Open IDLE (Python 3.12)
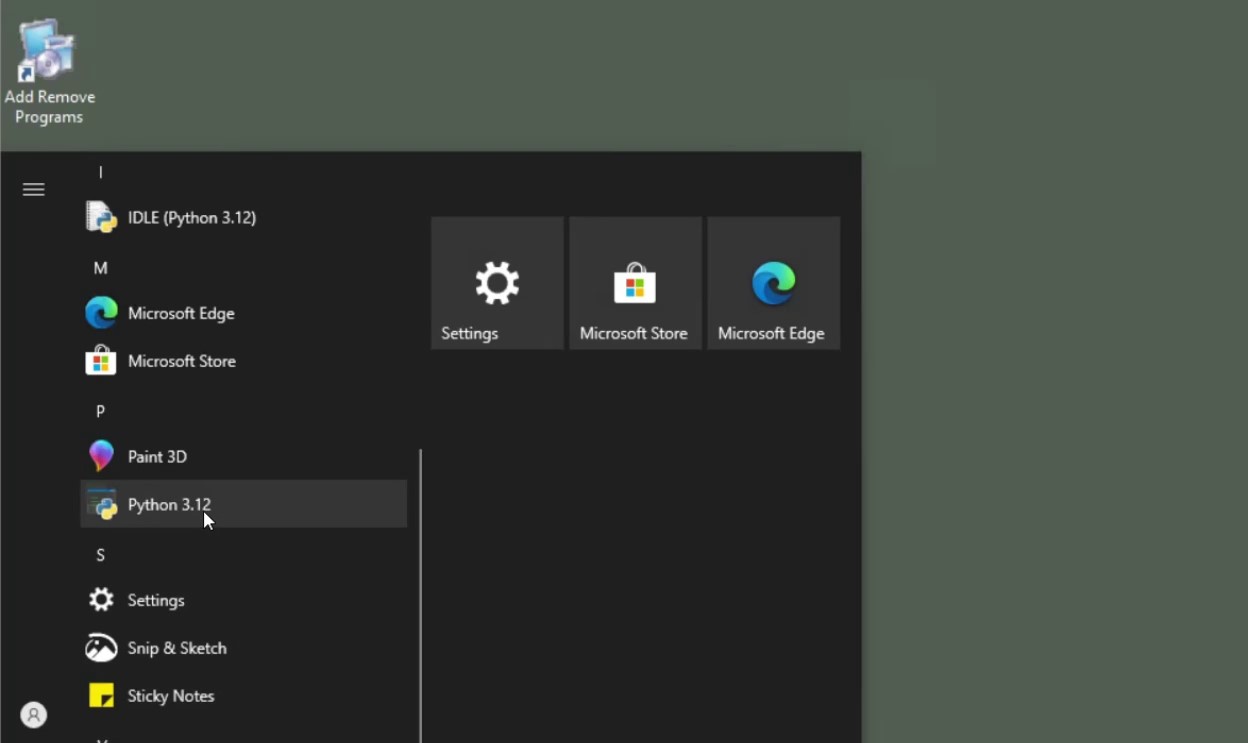The image size is (1248, 743). click(192, 217)
